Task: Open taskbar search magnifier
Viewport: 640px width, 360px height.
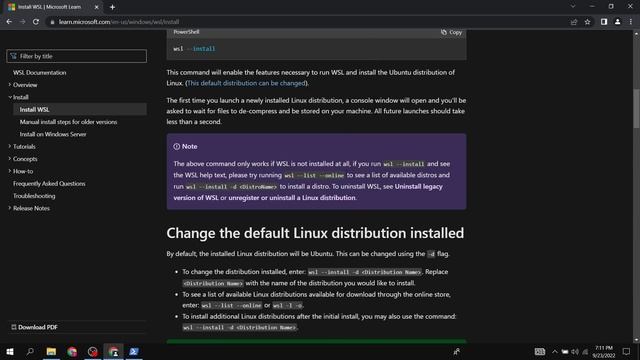Action: 30,351
